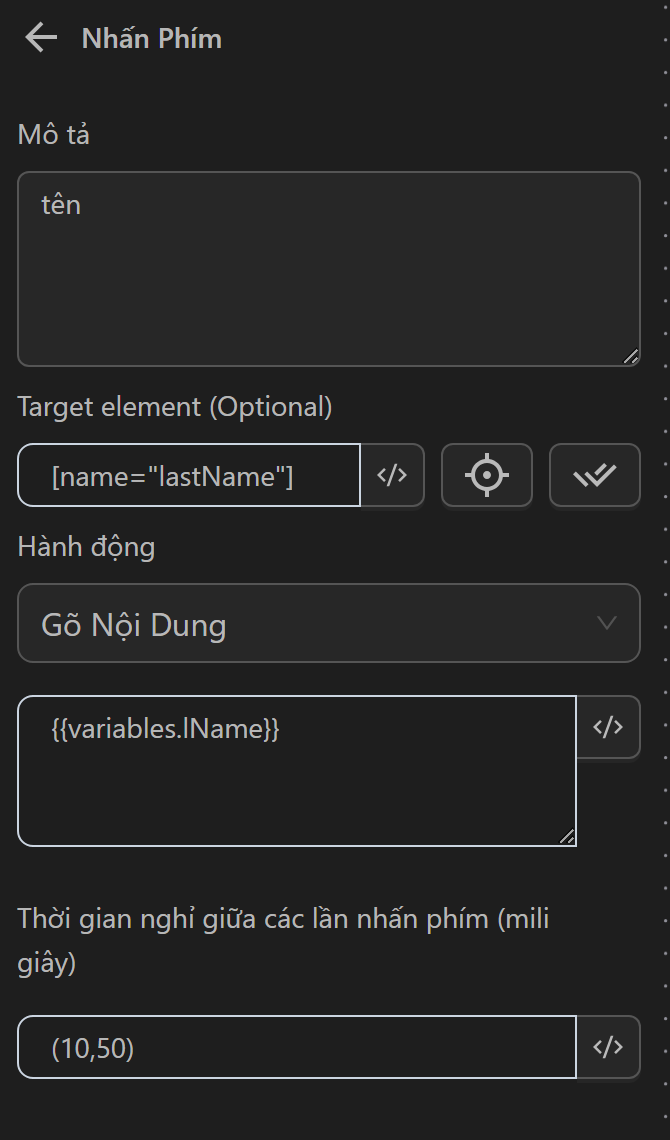Focus the Mô tả description textarea
Viewport: 670px width, 1140px height.
[328, 269]
